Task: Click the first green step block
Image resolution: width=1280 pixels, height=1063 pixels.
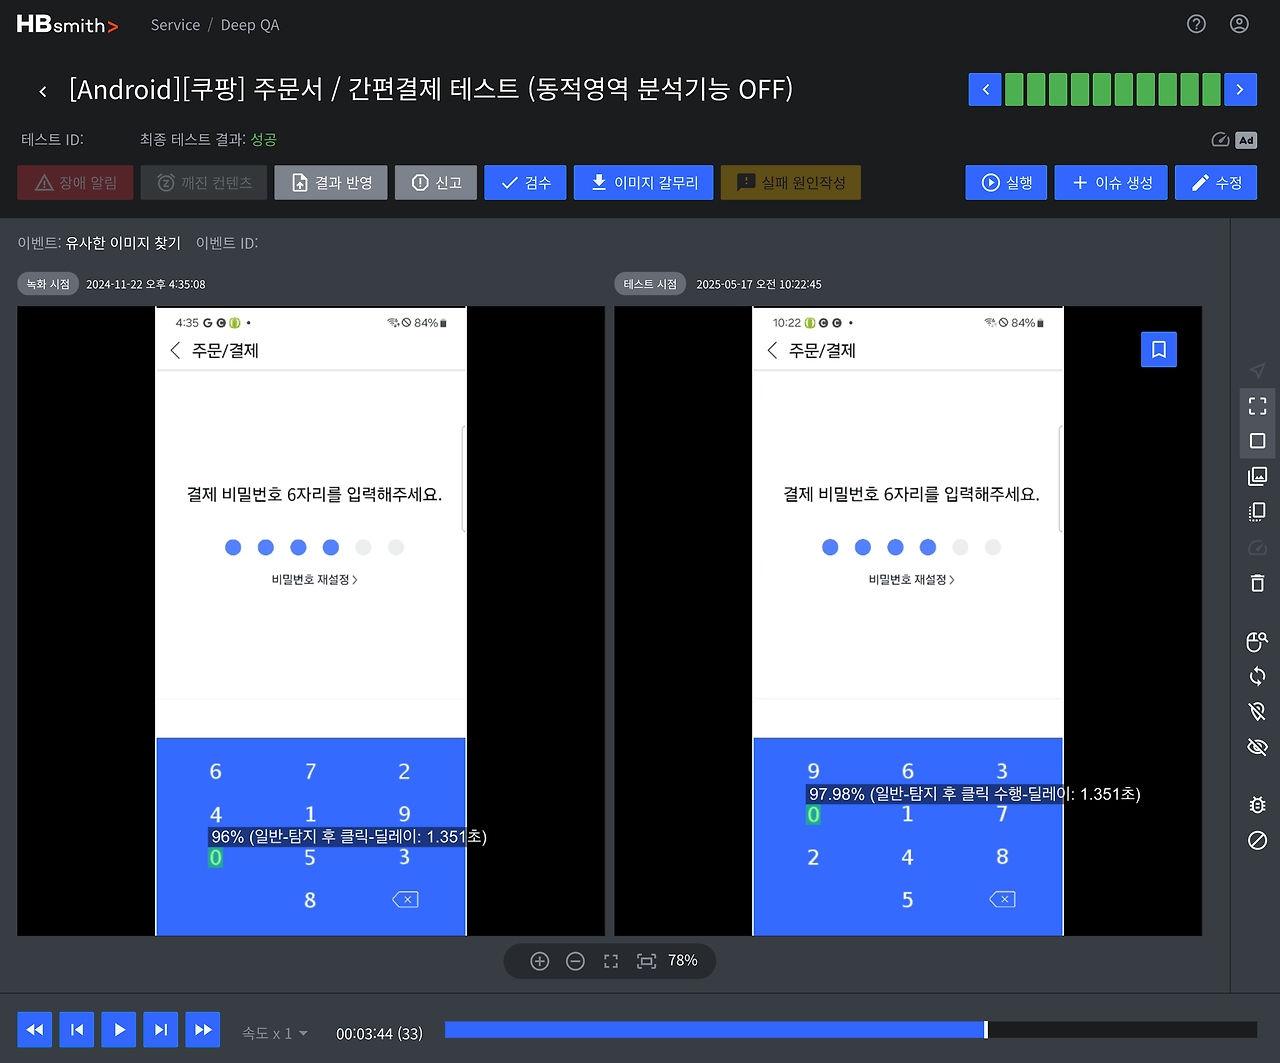Action: click(1014, 90)
